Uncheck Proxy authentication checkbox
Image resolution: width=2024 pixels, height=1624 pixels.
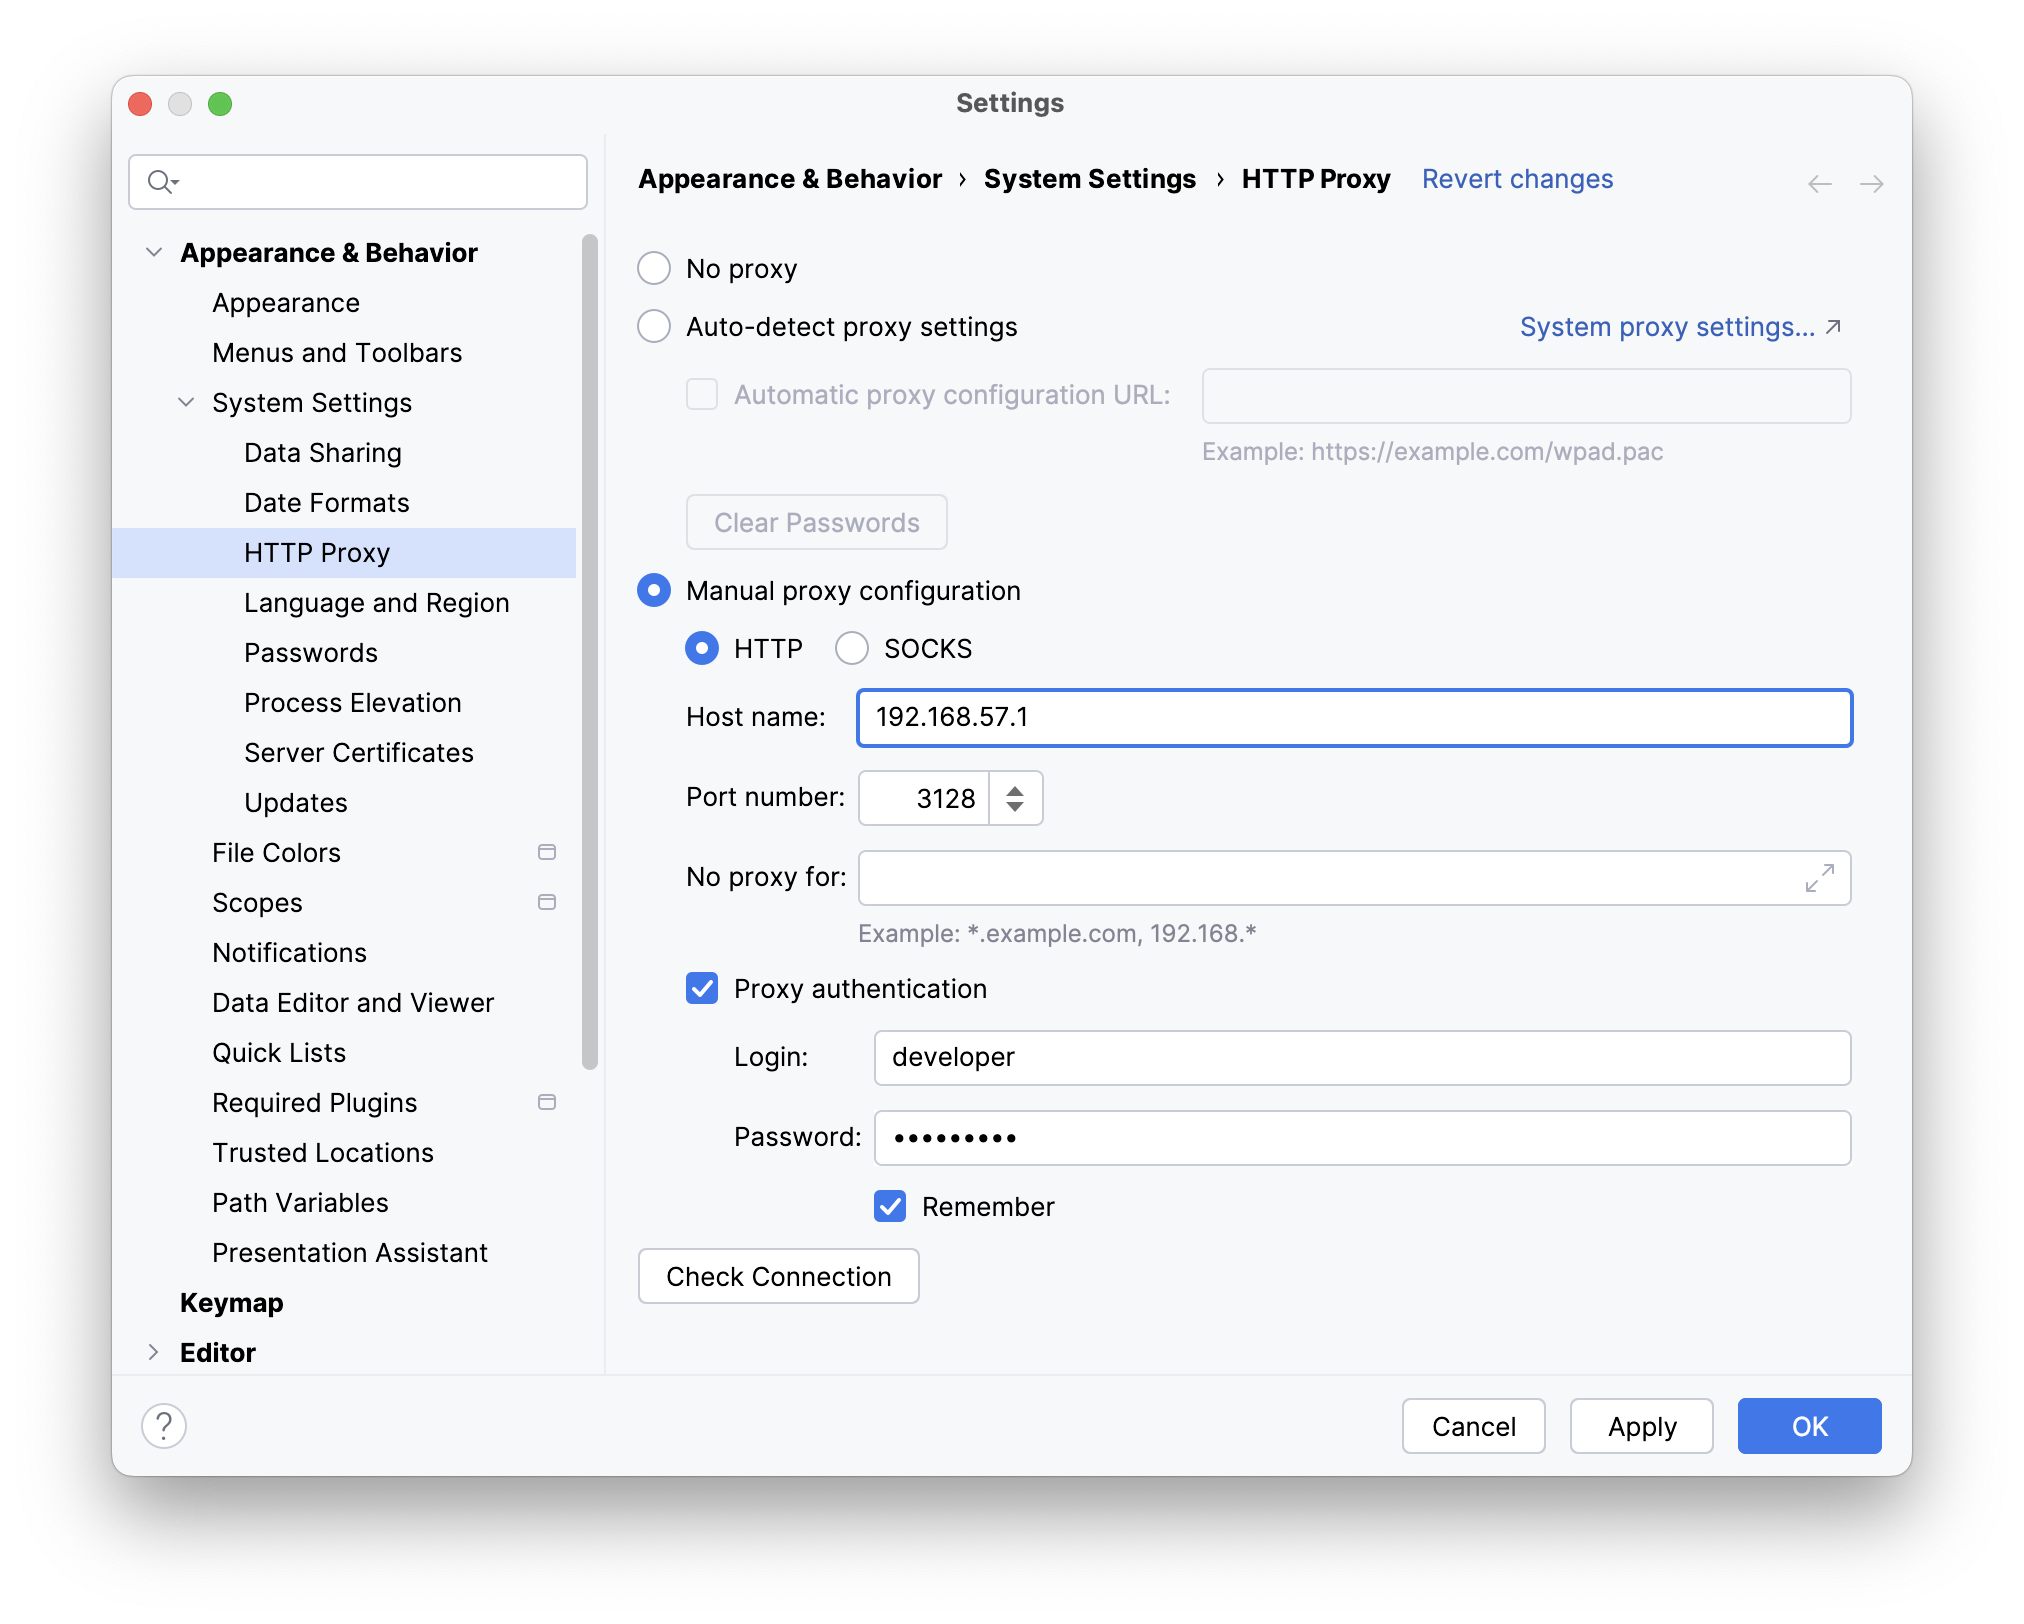(702, 988)
